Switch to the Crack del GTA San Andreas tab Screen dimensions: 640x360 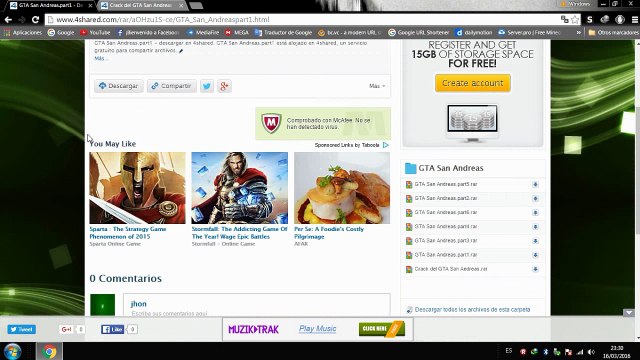(141, 5)
